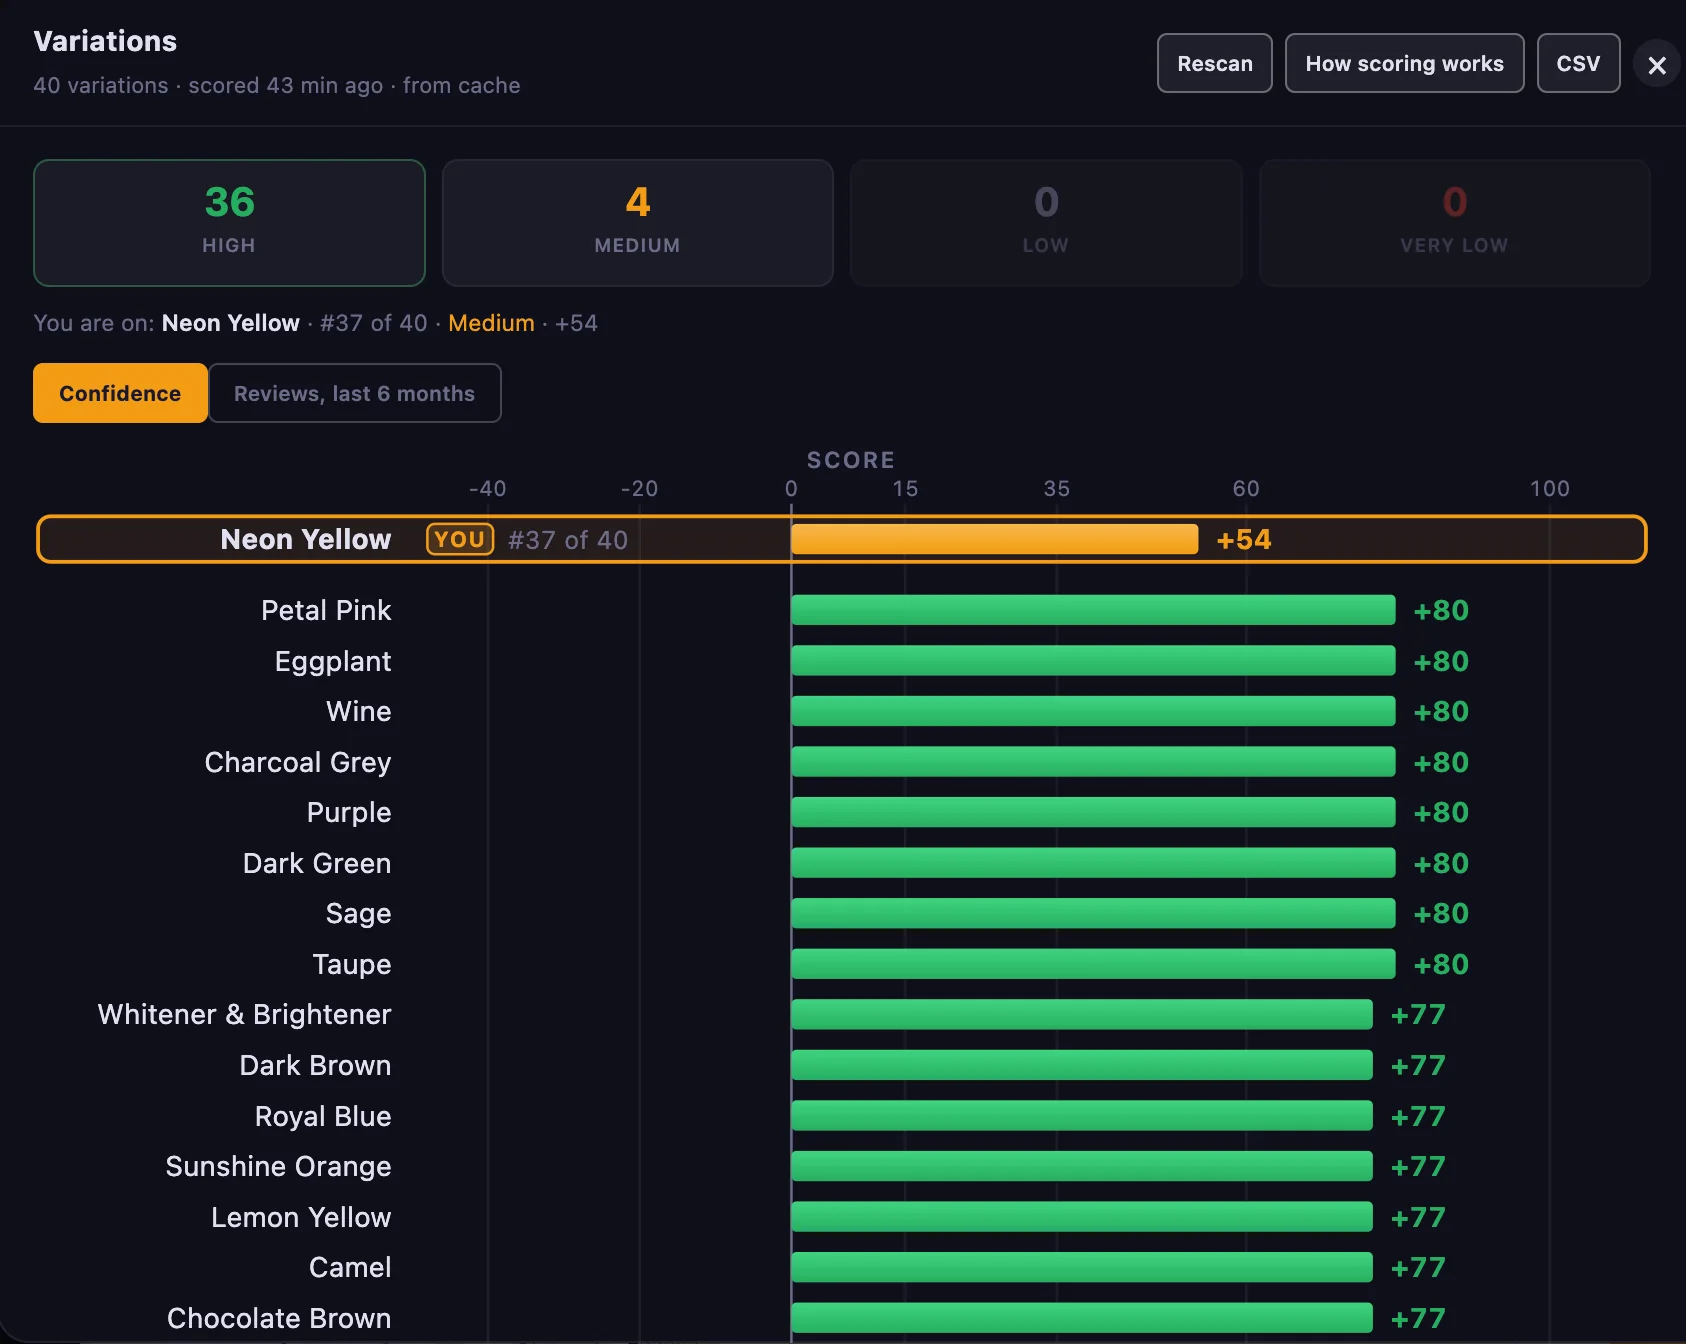Select the highlighted Neon Yellow row
1686x1344 pixels.
click(842, 539)
